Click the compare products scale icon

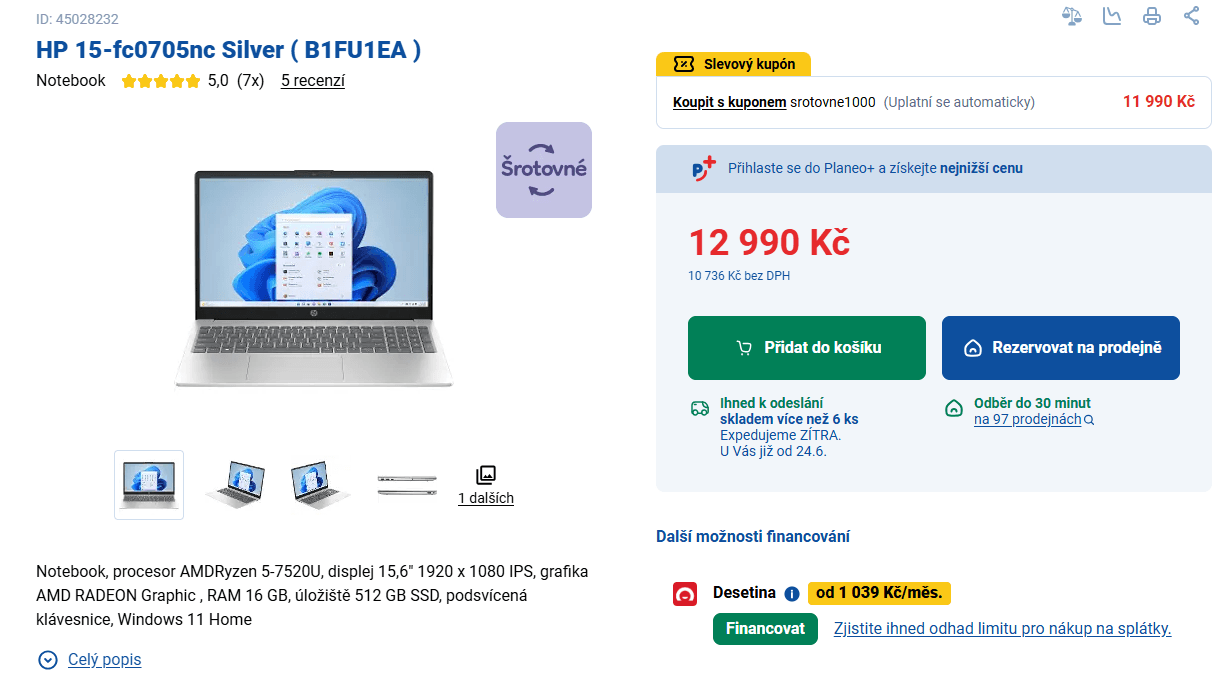click(1072, 16)
